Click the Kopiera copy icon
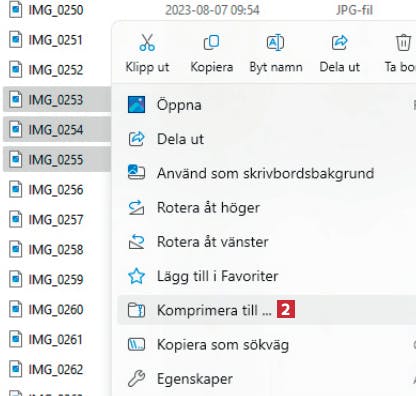 click(x=211, y=42)
